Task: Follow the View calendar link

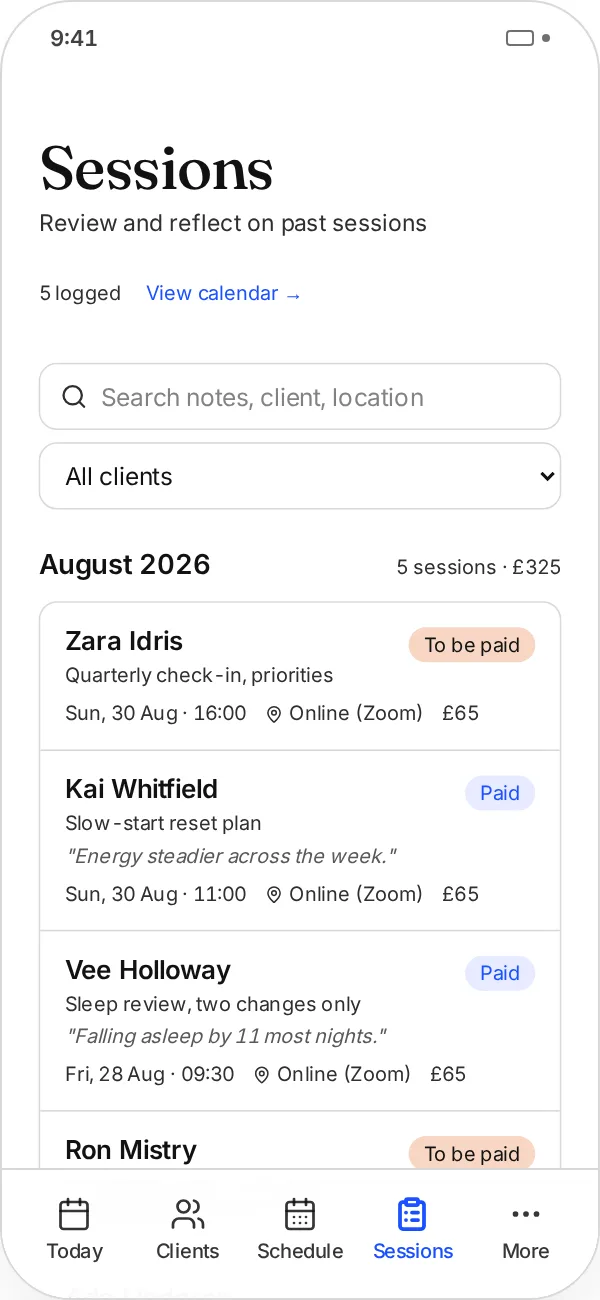Action: click(x=224, y=293)
